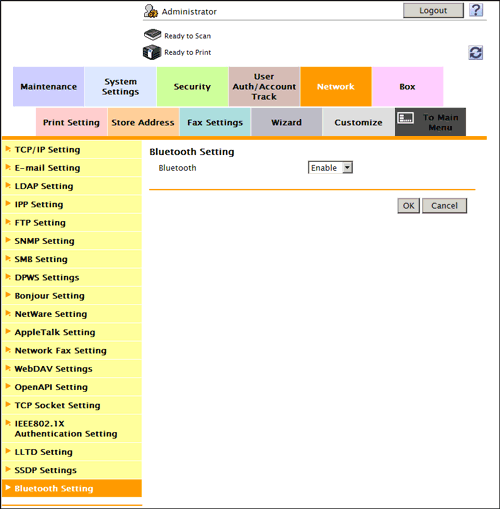Click the arrow icon beside Bluetooth Setting
The image size is (500, 509).
tap(8, 488)
